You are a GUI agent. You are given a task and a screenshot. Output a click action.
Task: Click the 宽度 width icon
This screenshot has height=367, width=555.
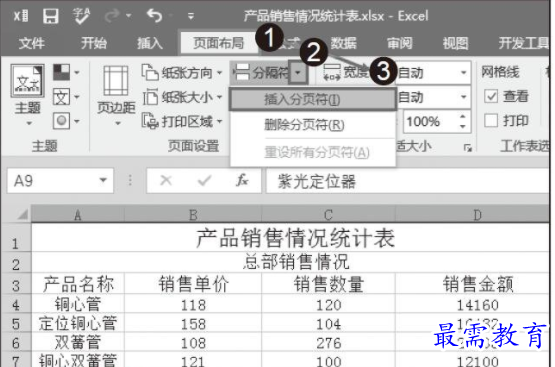click(332, 73)
